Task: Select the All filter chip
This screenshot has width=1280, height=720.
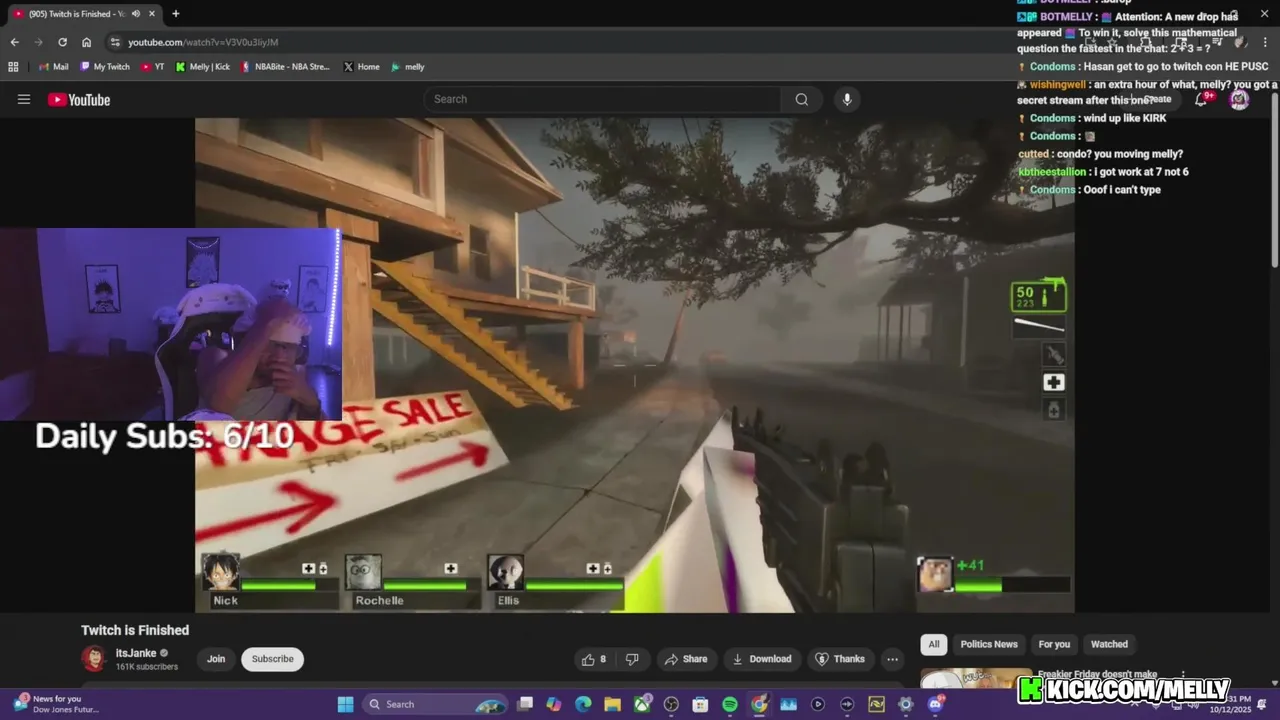Action: 934,644
